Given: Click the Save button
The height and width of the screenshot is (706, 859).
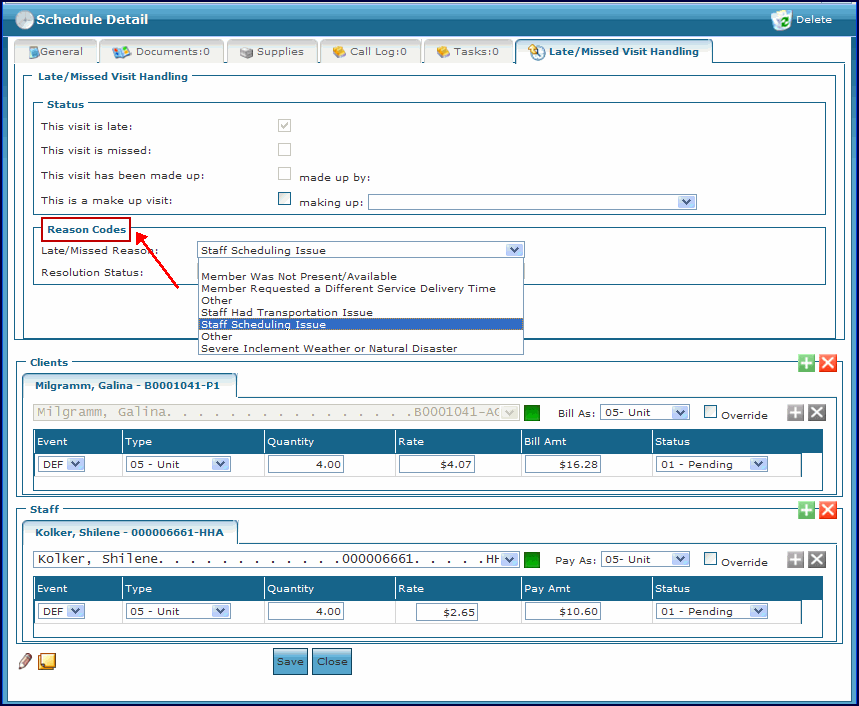Looking at the screenshot, I should [x=290, y=661].
